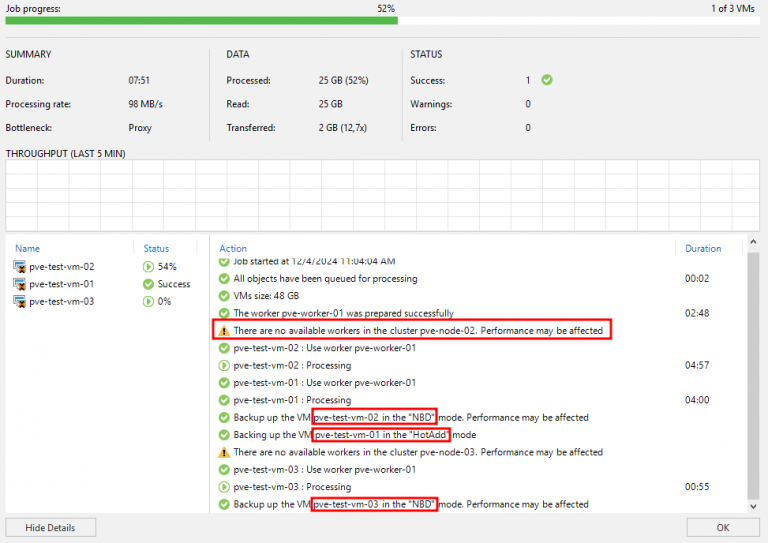Click check icon for 'All objects have been queued'
768x543 pixels.
pyautogui.click(x=224, y=279)
